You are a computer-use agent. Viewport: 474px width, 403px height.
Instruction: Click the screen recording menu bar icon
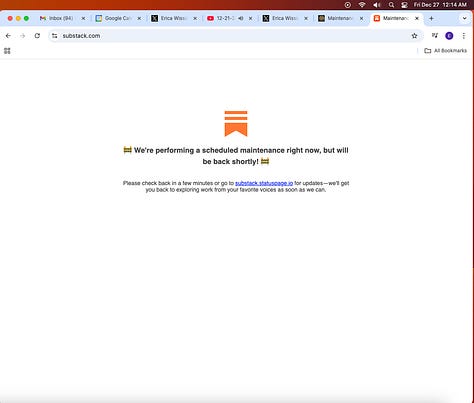[348, 5]
